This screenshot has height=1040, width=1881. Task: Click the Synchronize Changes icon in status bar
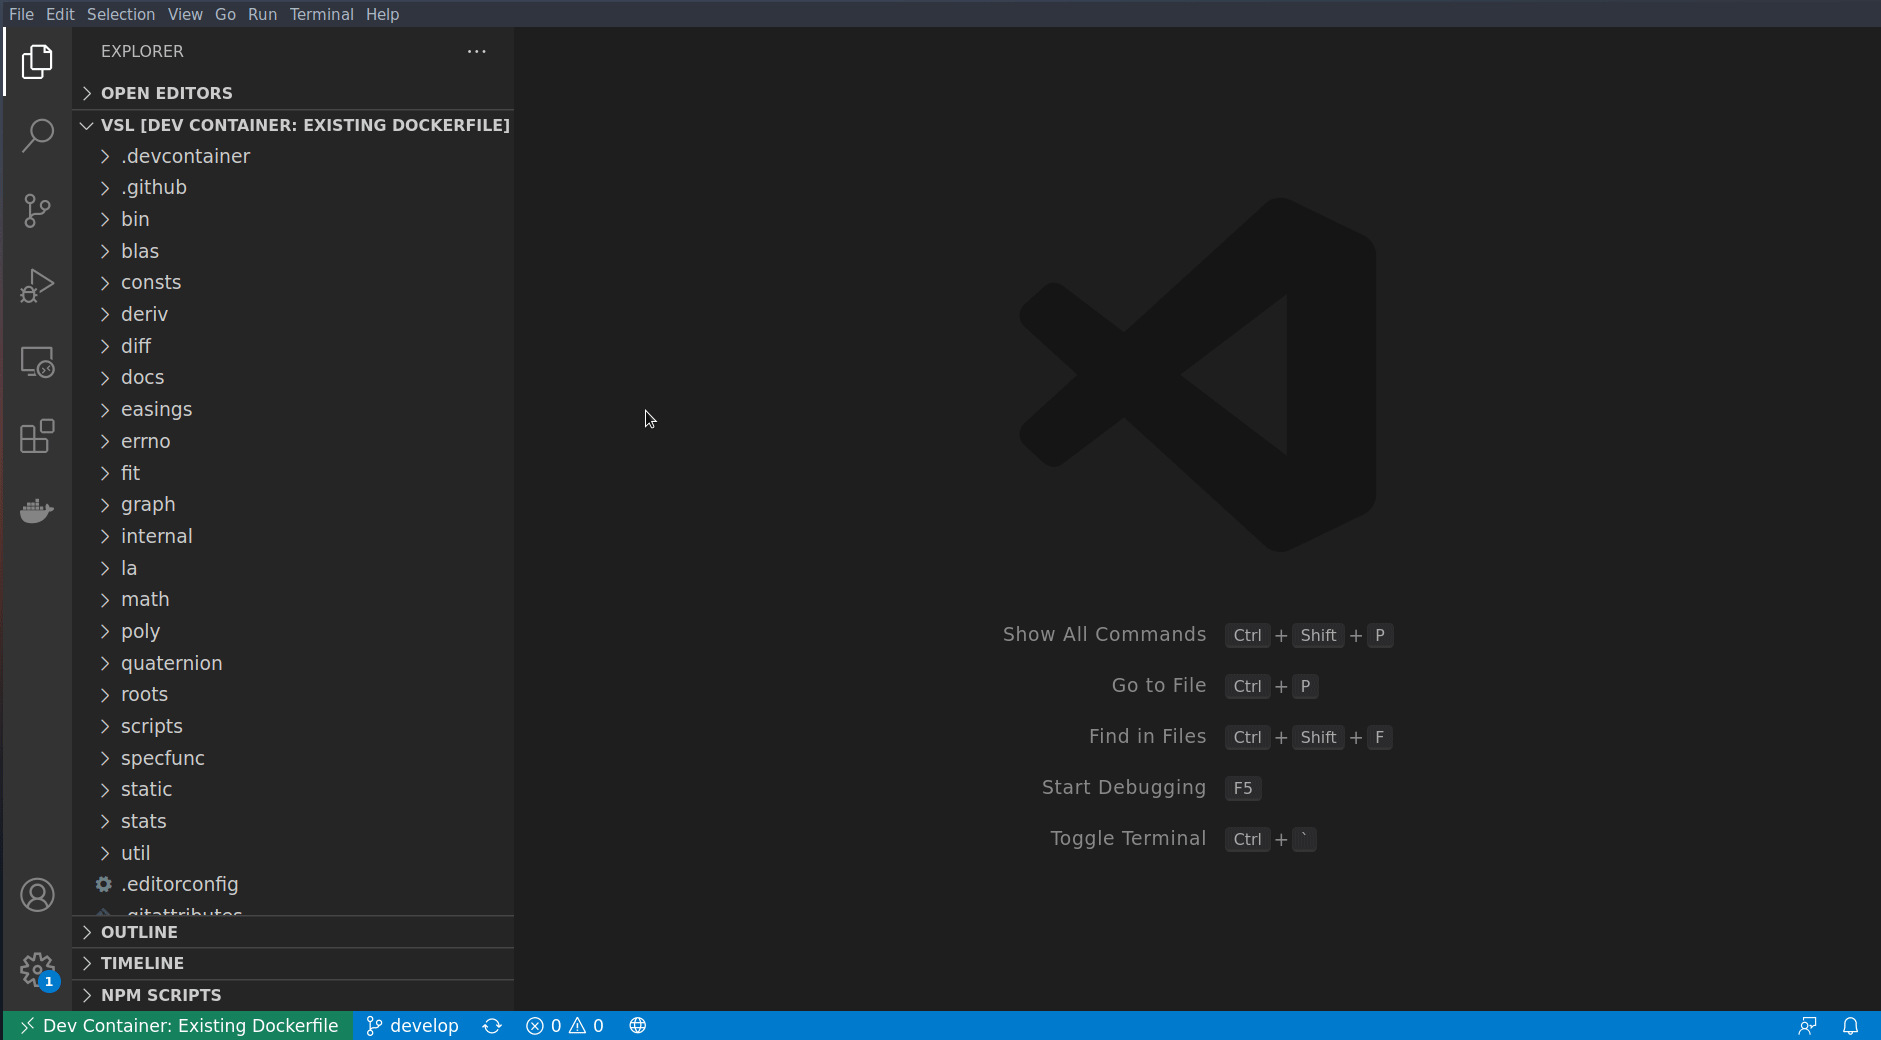[492, 1026]
